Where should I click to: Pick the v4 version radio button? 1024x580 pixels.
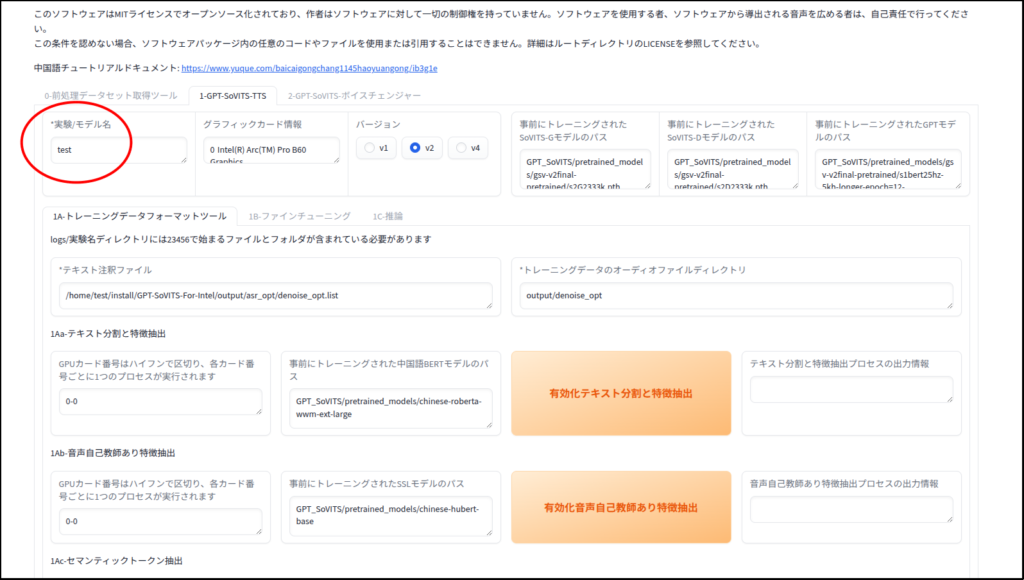click(468, 148)
